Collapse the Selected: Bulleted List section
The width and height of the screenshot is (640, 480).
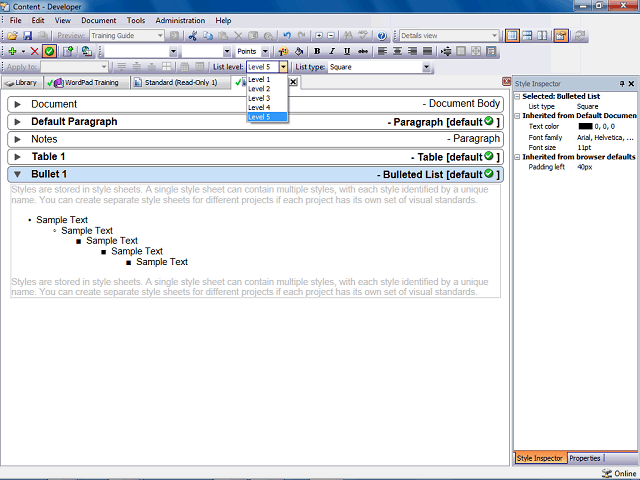517,97
